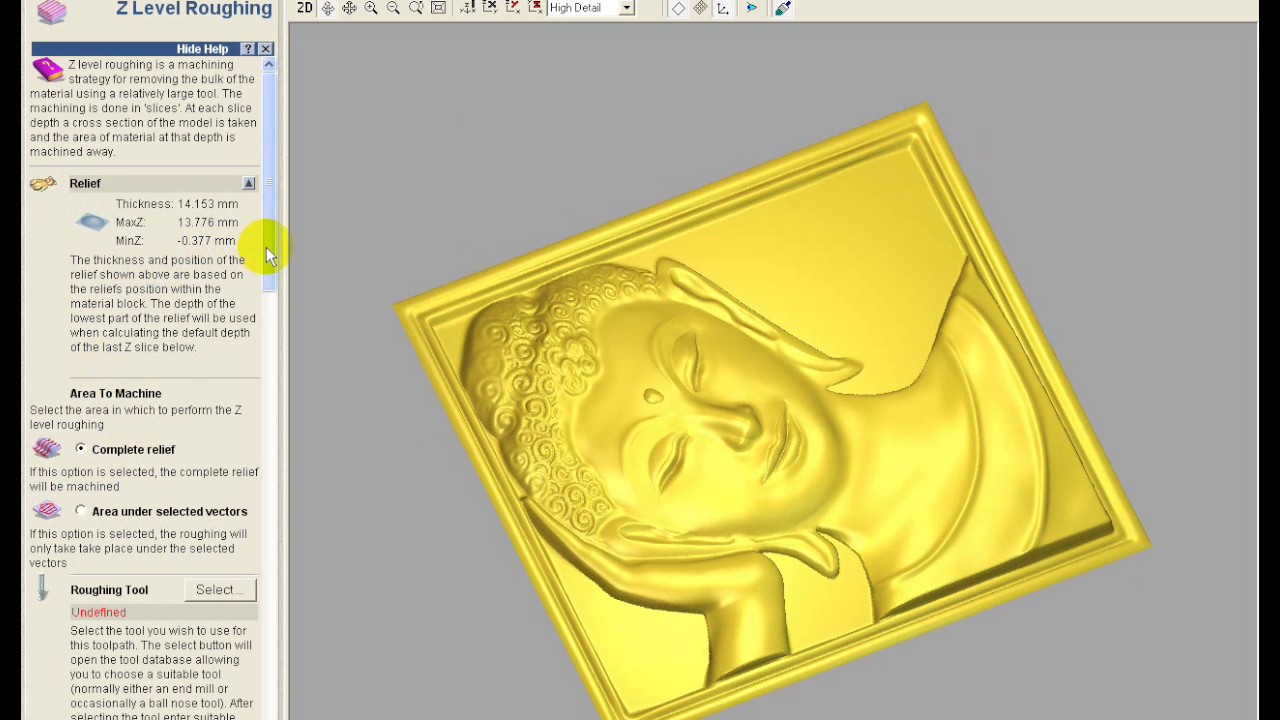Click the previous zoom view icon

[x=416, y=8]
